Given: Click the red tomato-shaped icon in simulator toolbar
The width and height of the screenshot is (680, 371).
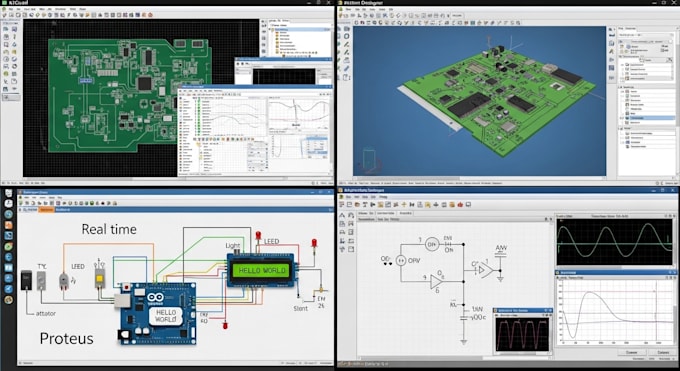Looking at the screenshot, I should (460, 204).
